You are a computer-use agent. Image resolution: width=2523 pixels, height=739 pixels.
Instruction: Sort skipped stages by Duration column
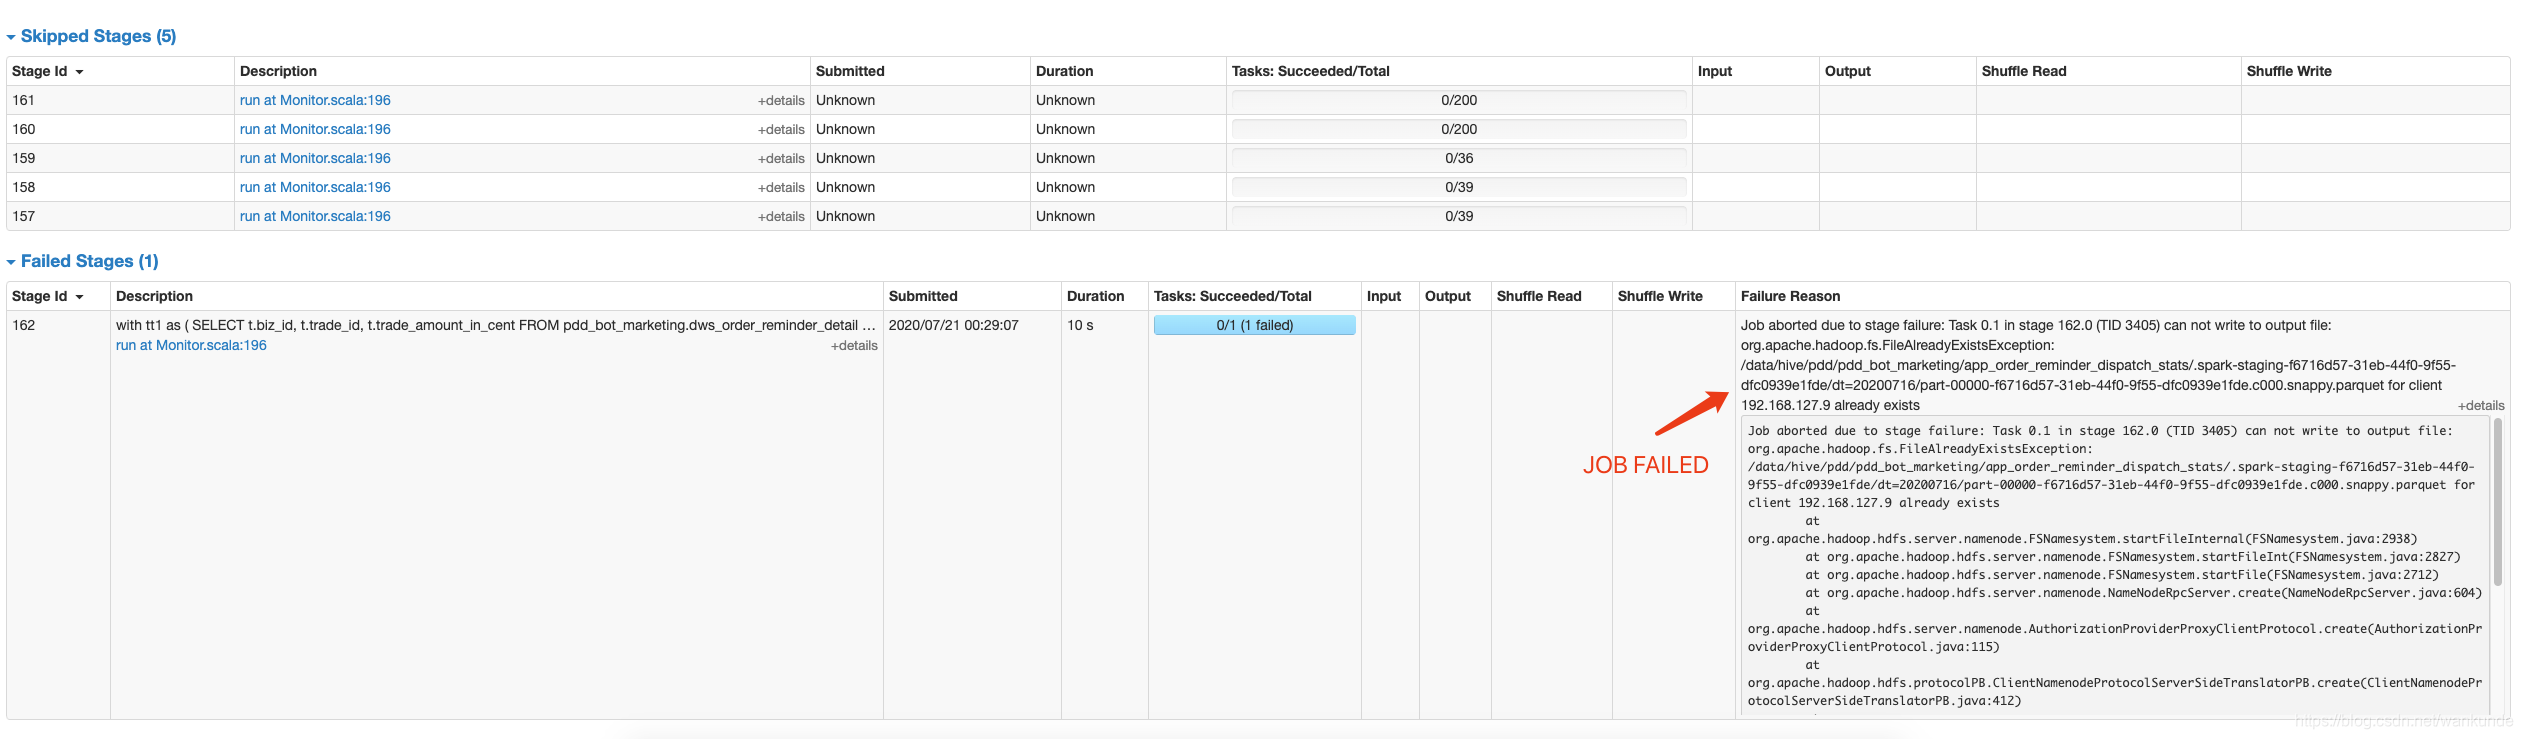pos(1064,71)
